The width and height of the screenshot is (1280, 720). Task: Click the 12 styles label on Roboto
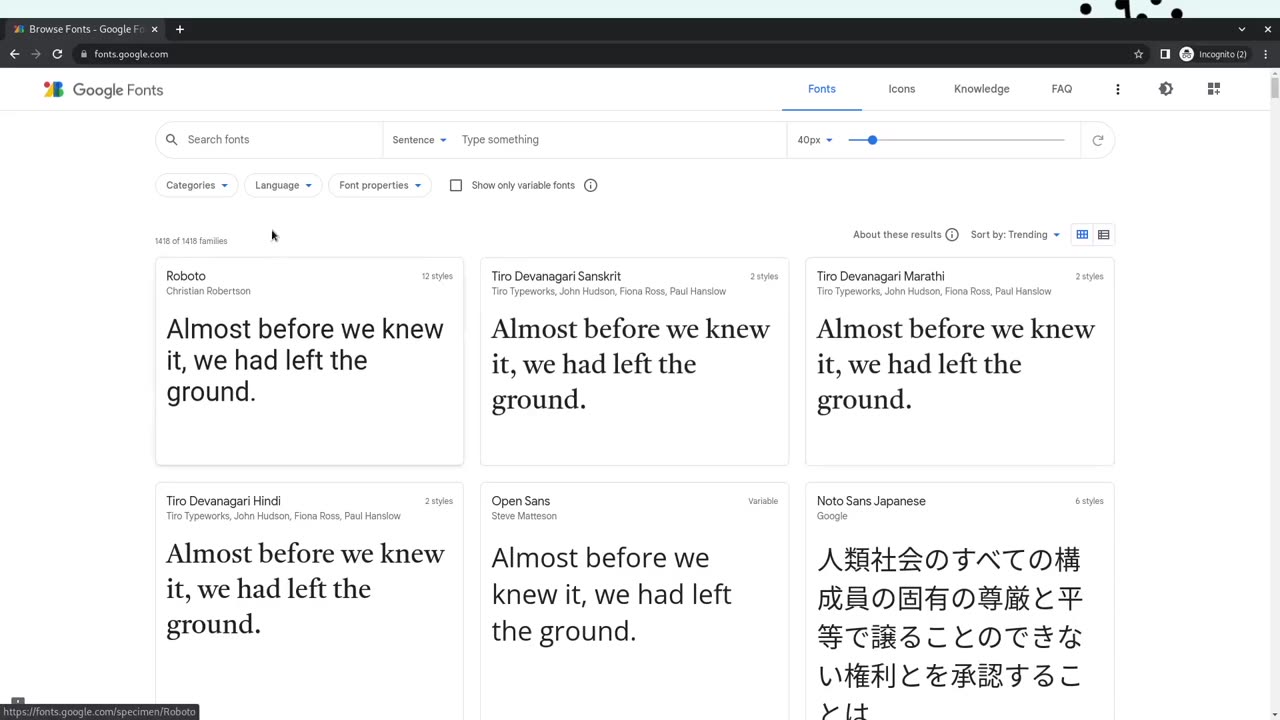(437, 276)
